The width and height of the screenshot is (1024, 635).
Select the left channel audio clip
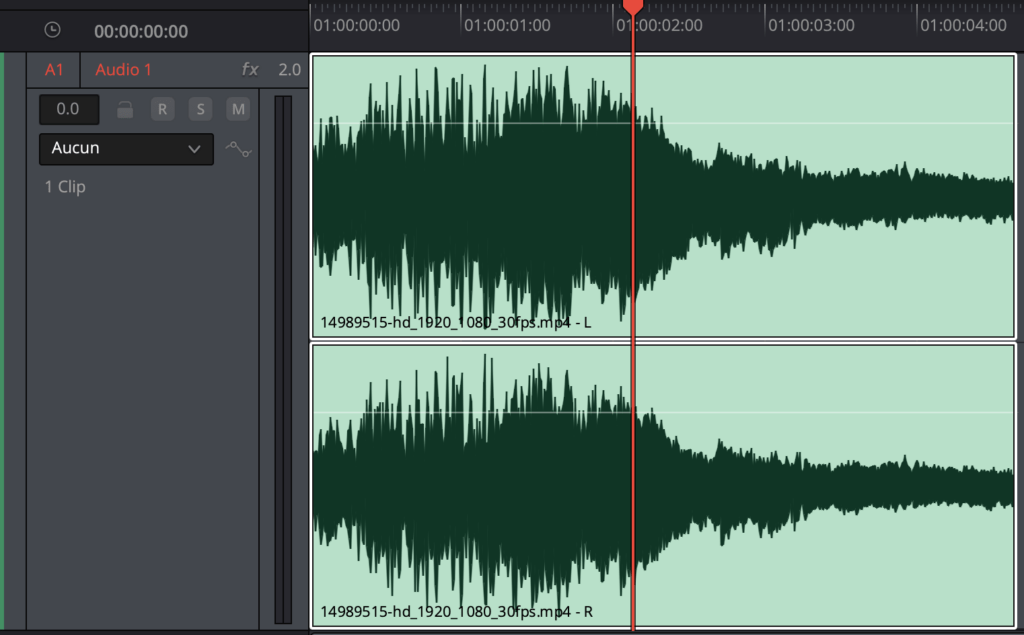(x=663, y=196)
